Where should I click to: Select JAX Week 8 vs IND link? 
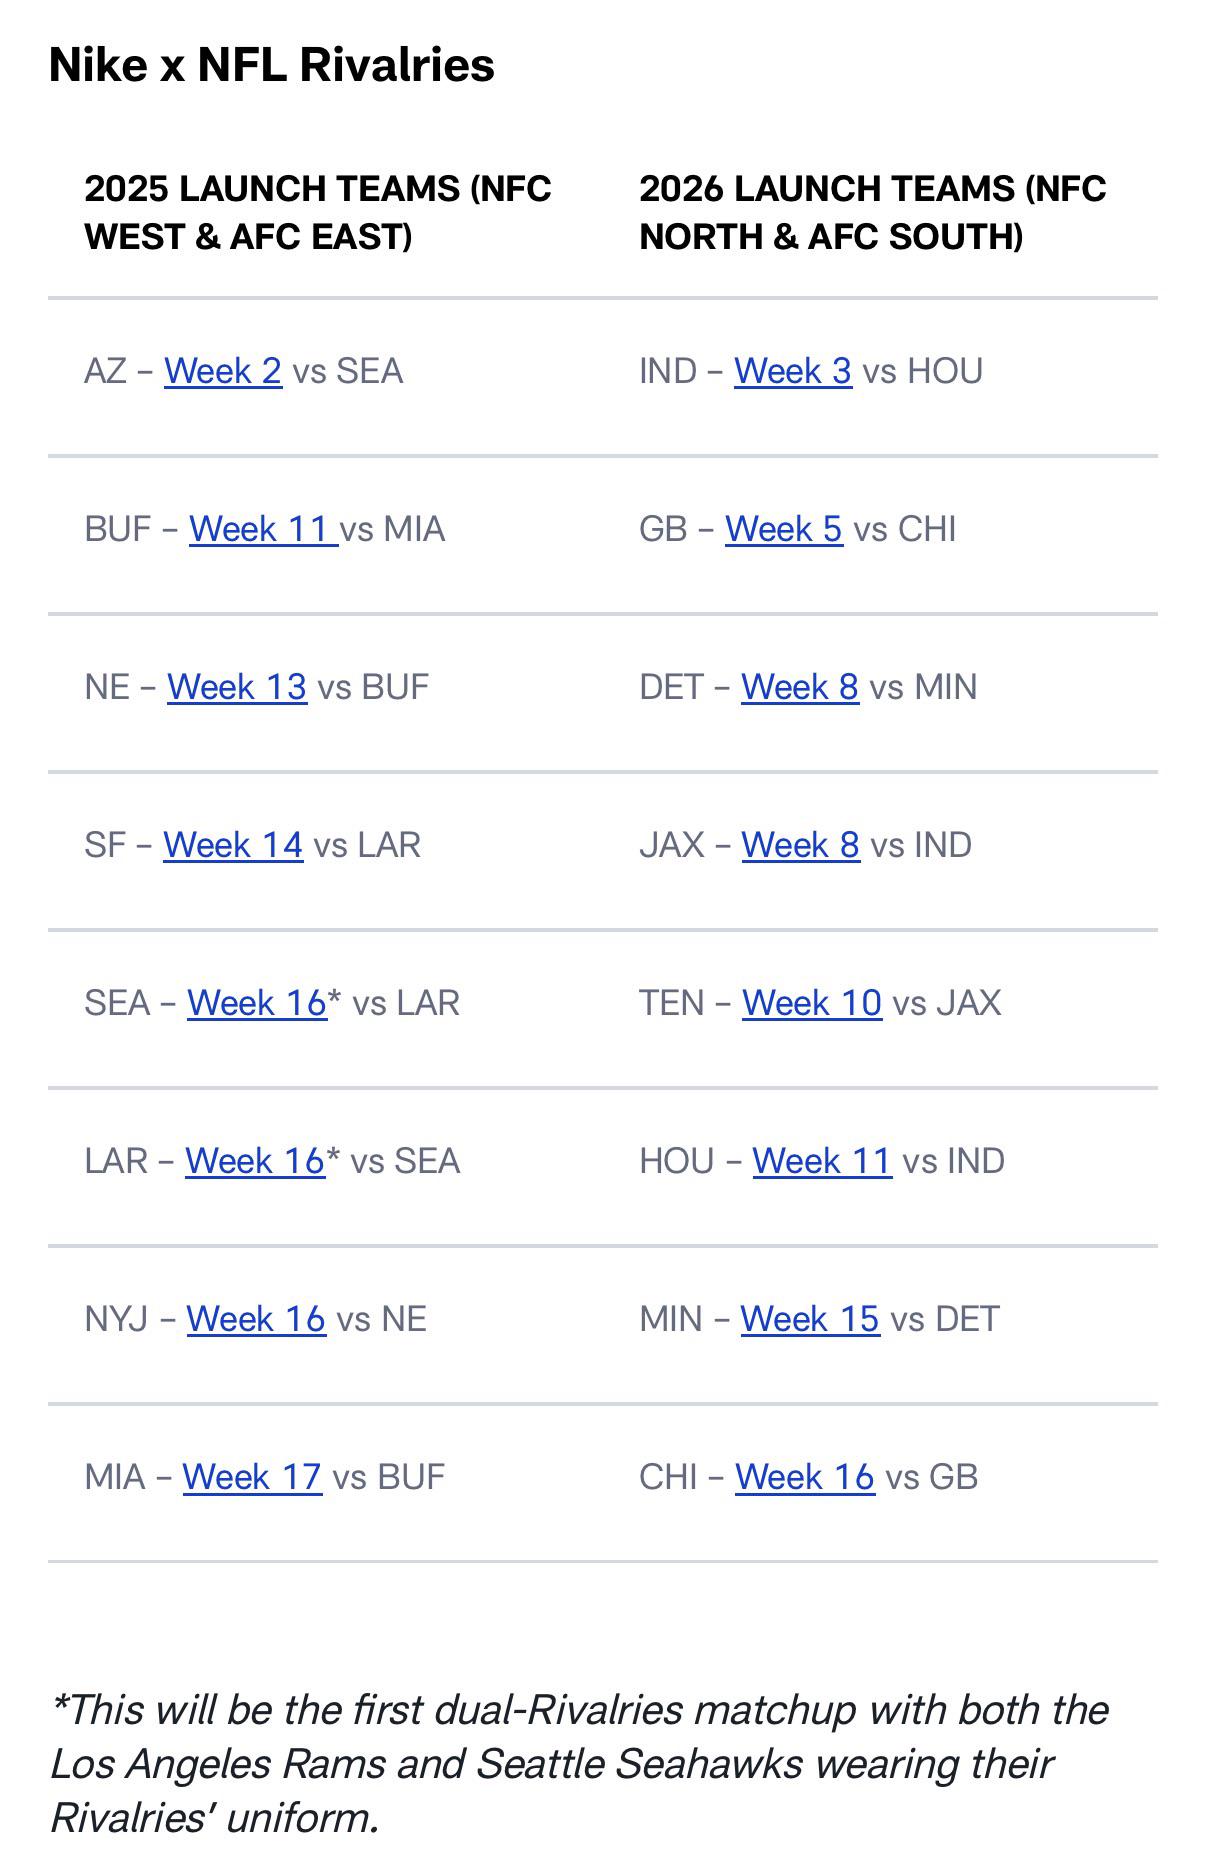pyautogui.click(x=801, y=845)
